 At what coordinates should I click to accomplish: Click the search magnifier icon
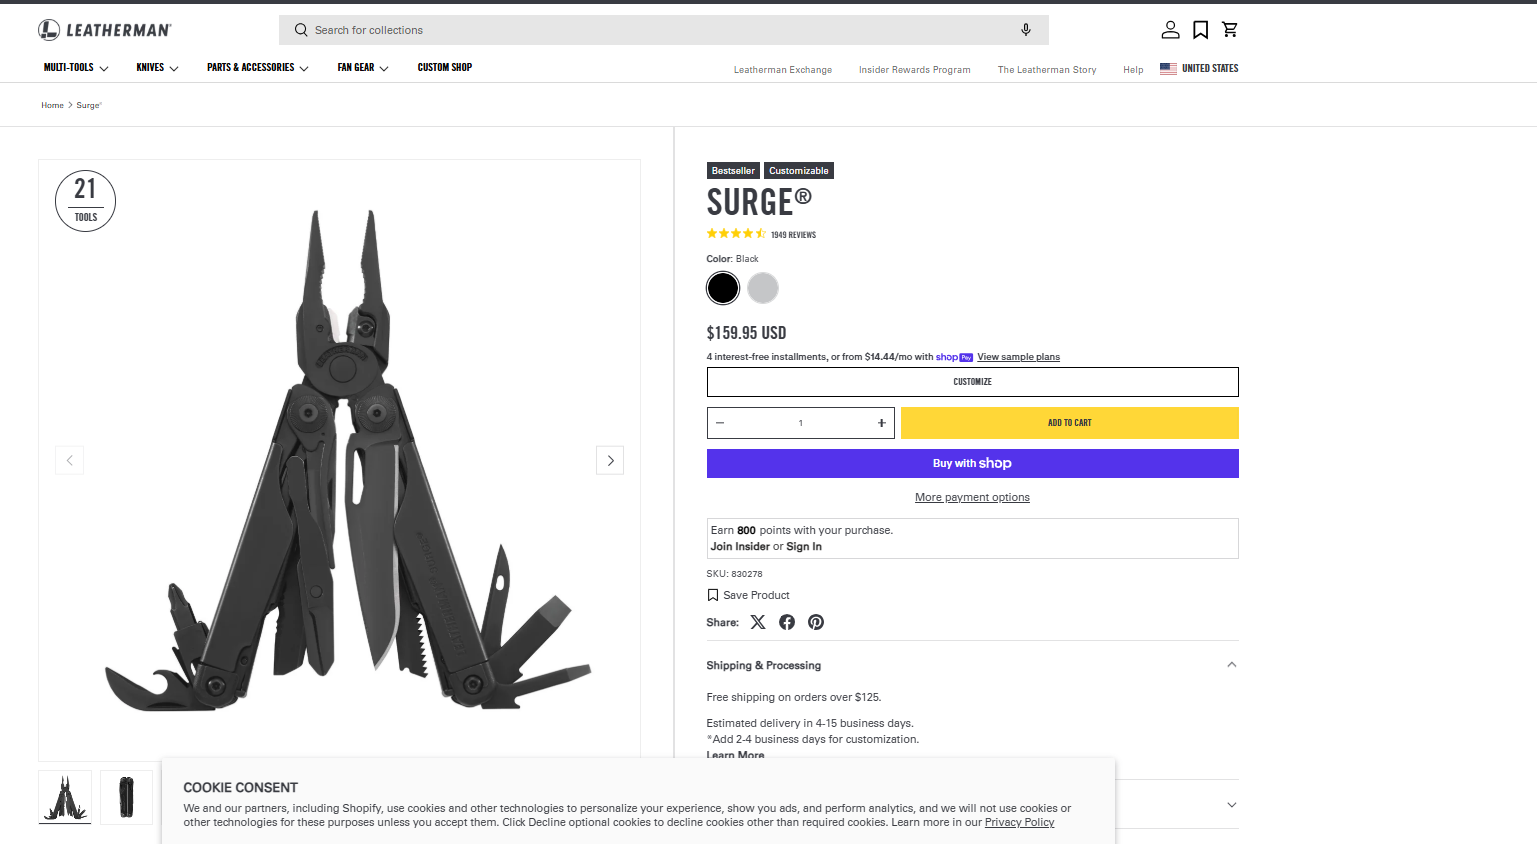(x=301, y=30)
